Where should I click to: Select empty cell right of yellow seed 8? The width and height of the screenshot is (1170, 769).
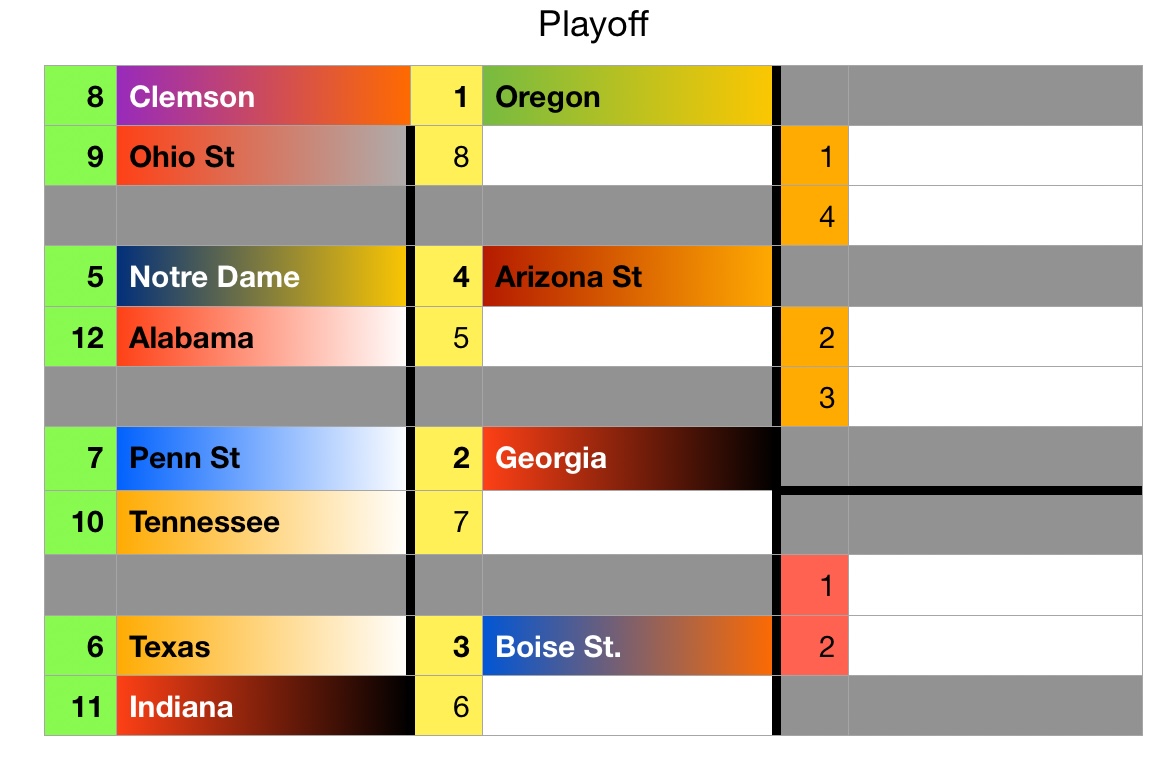pos(627,156)
